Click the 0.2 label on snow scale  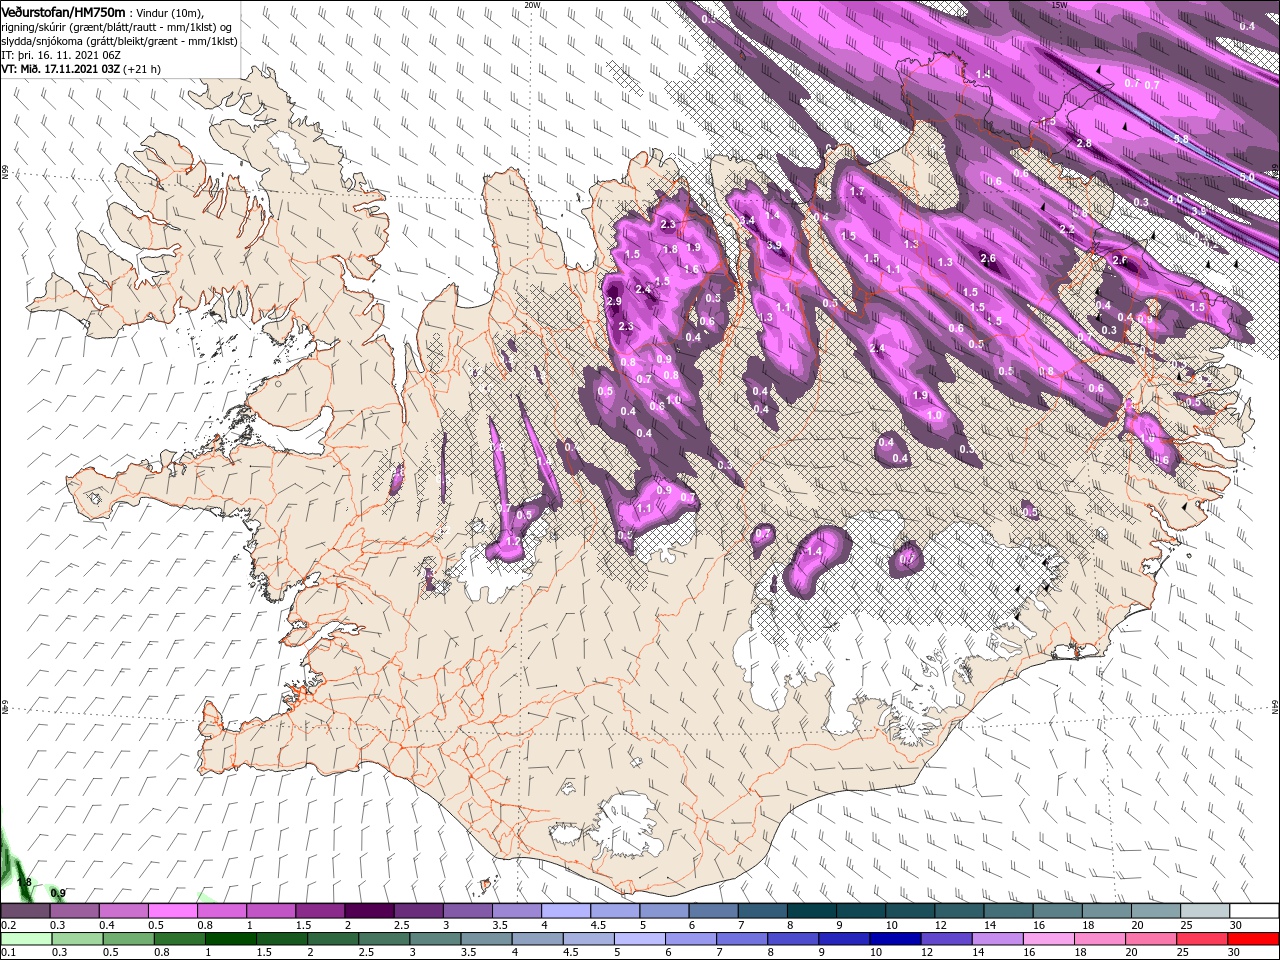(x=8, y=925)
